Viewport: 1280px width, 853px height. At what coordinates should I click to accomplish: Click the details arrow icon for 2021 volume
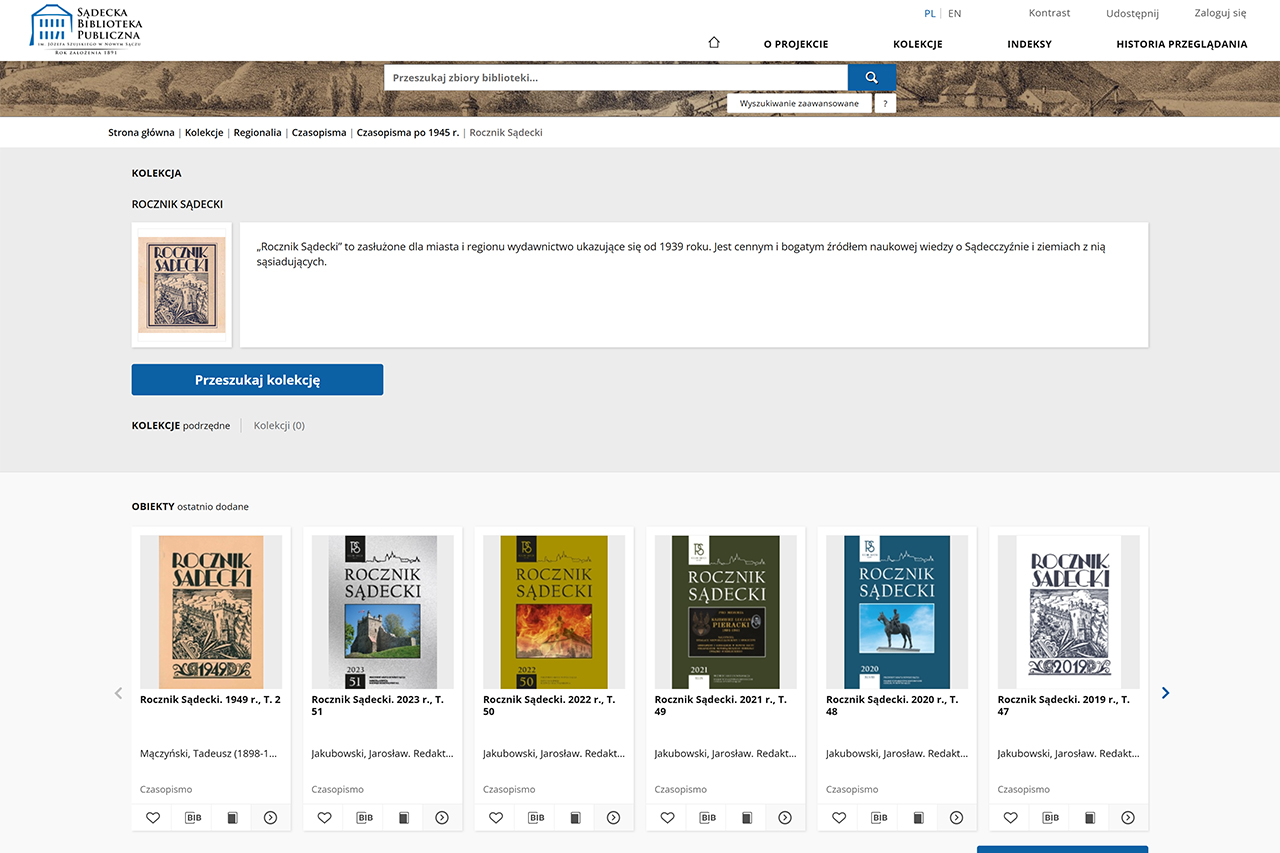(x=785, y=818)
